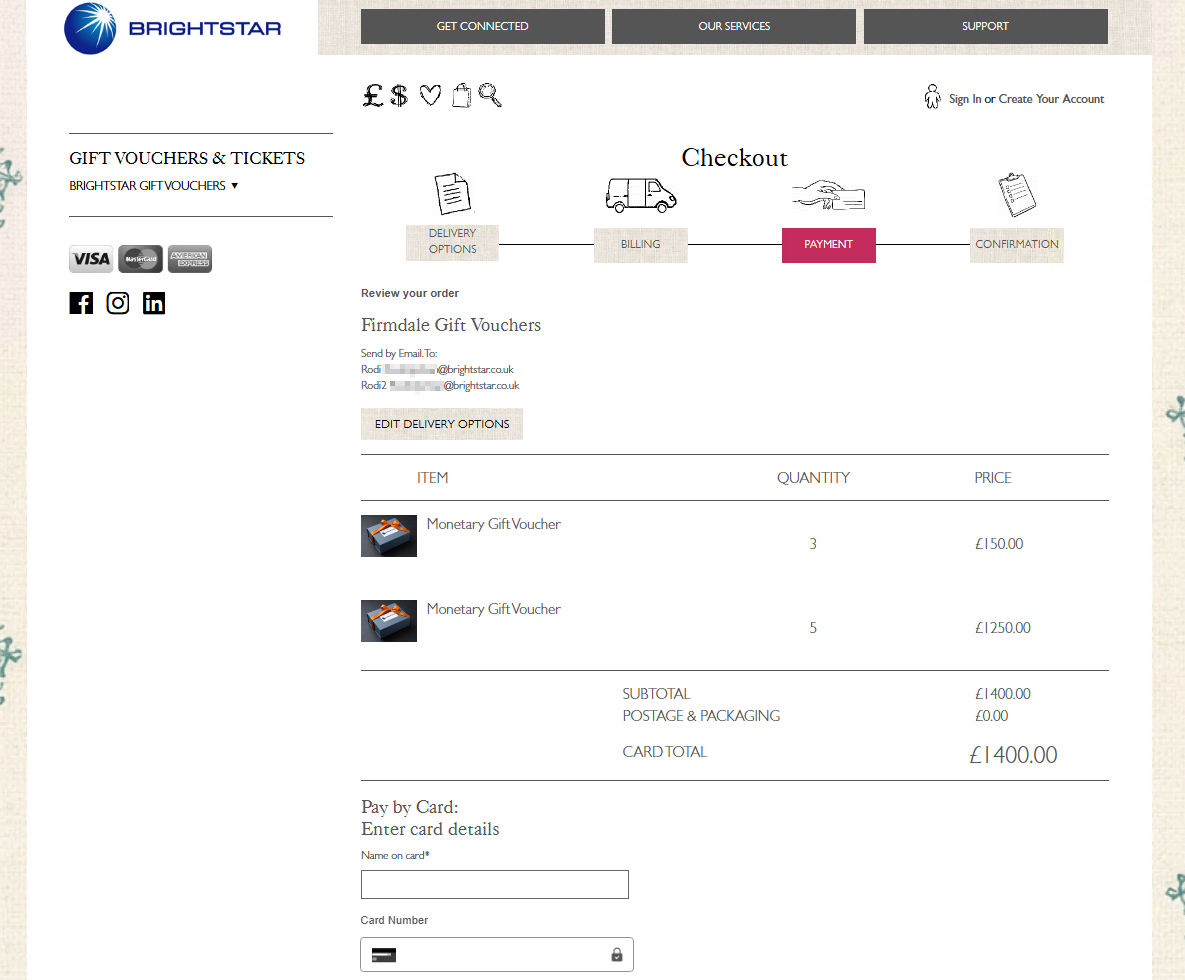1185x980 pixels.
Task: Expand the Brightstar Gift Vouchers dropdown
Action: pyautogui.click(x=153, y=185)
